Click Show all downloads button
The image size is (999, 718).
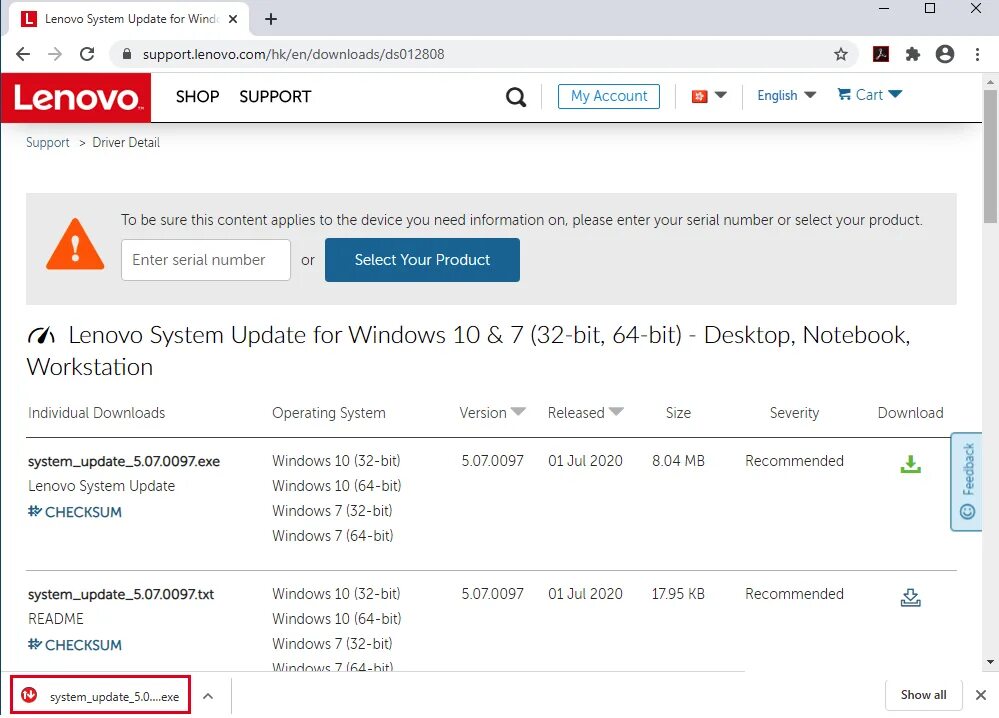[923, 695]
